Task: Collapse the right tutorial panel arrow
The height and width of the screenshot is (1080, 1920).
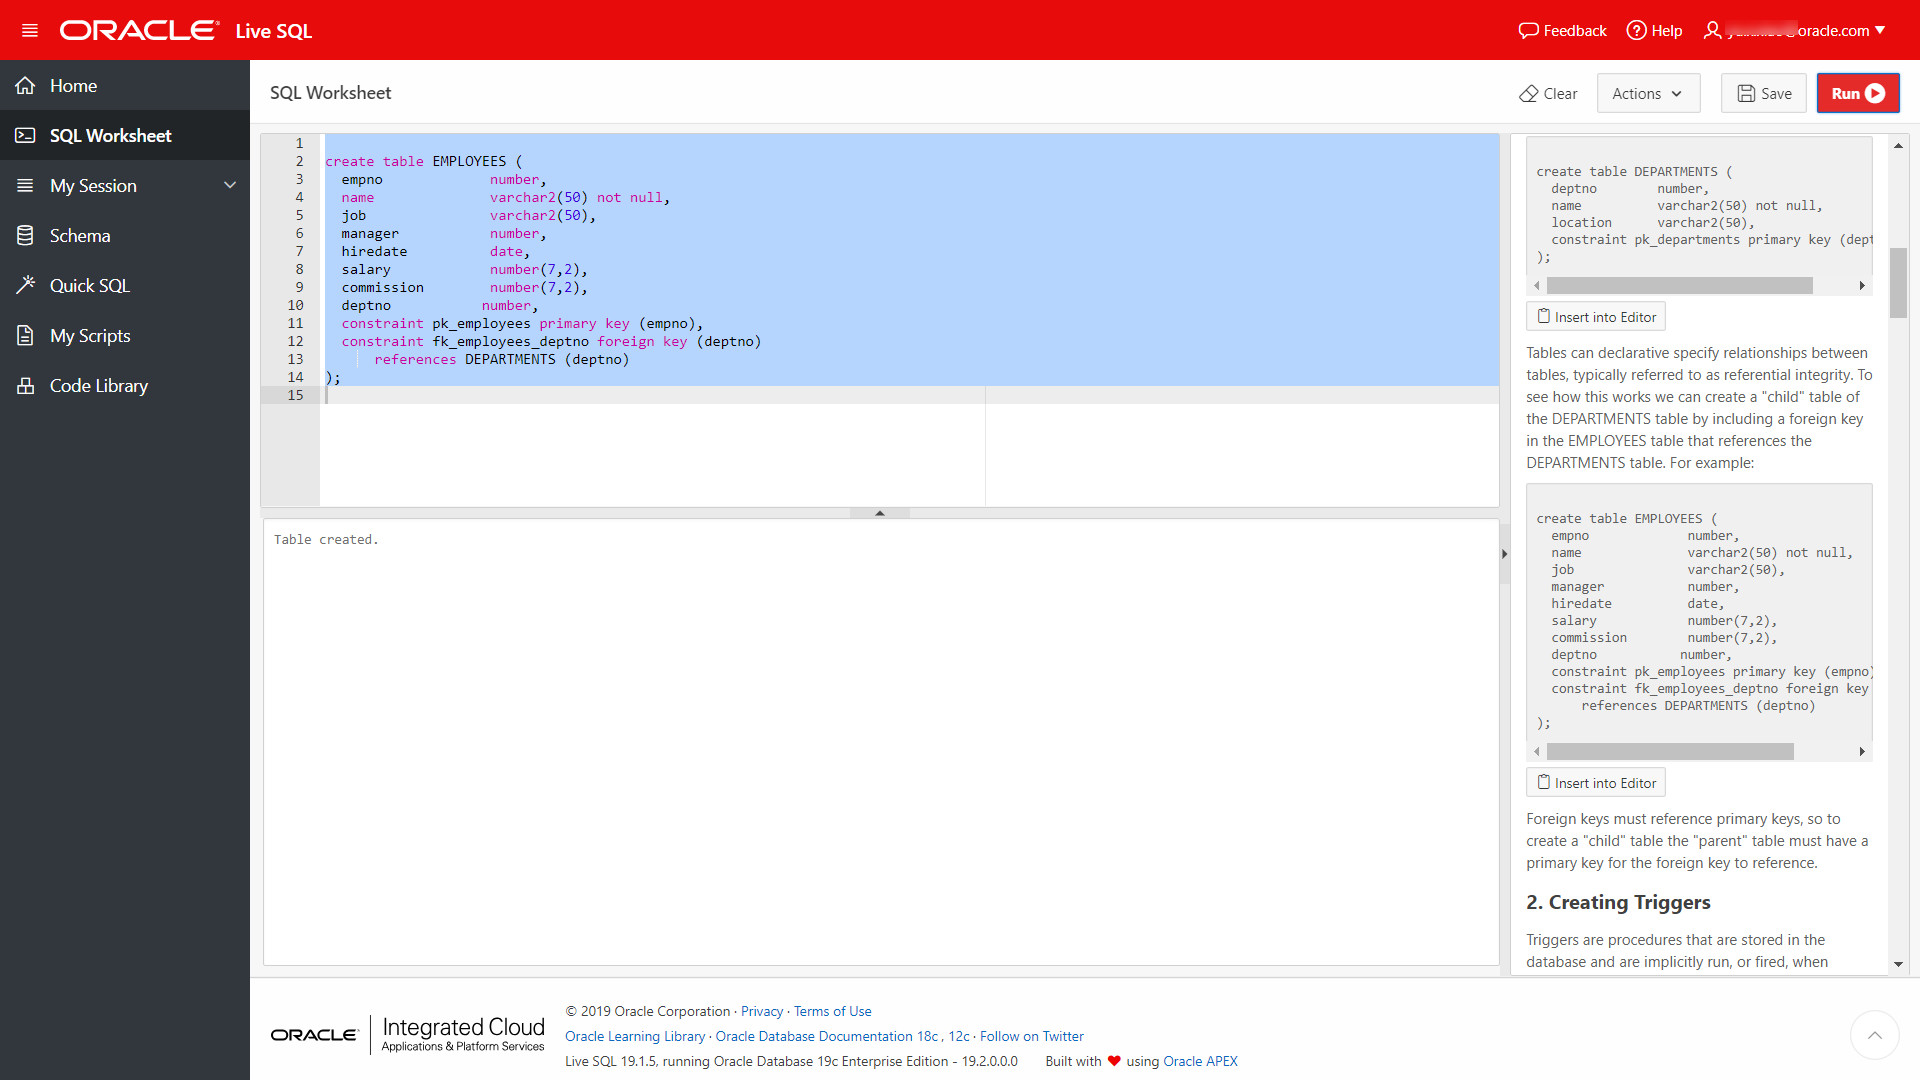Action: coord(1504,553)
